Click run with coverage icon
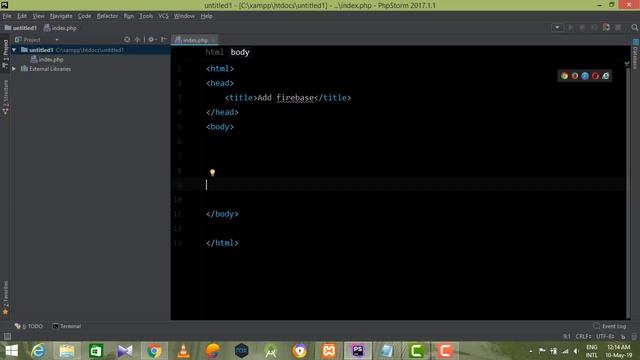640x360 pixels. (594, 27)
